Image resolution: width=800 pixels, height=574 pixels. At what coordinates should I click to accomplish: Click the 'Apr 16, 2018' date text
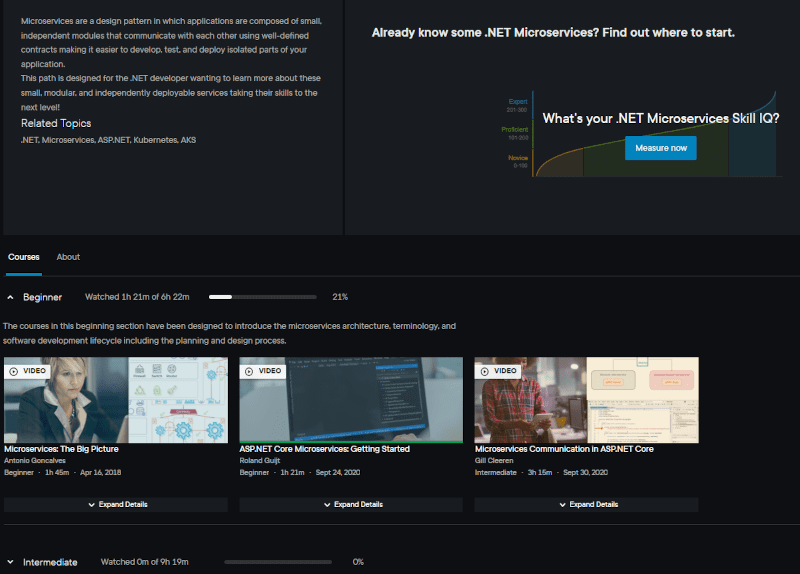coord(101,472)
